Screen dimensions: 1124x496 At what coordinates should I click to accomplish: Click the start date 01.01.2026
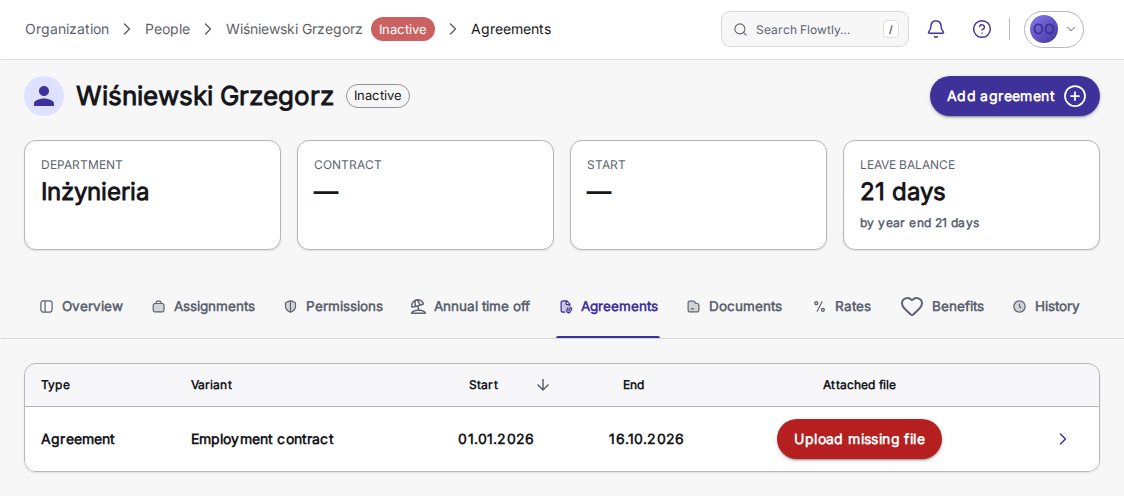point(496,439)
